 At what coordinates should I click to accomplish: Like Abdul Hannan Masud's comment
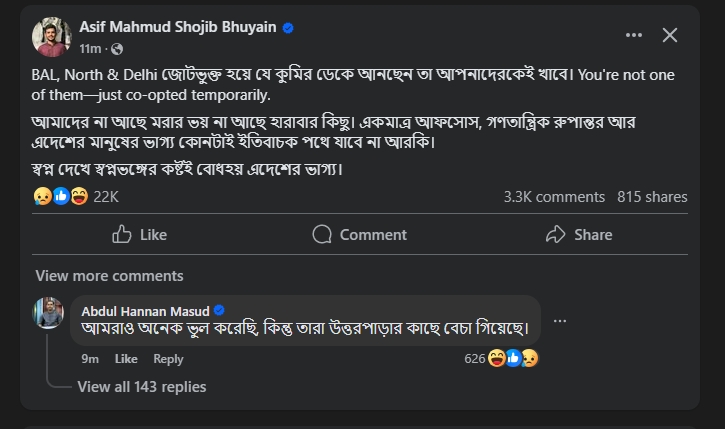(126, 358)
